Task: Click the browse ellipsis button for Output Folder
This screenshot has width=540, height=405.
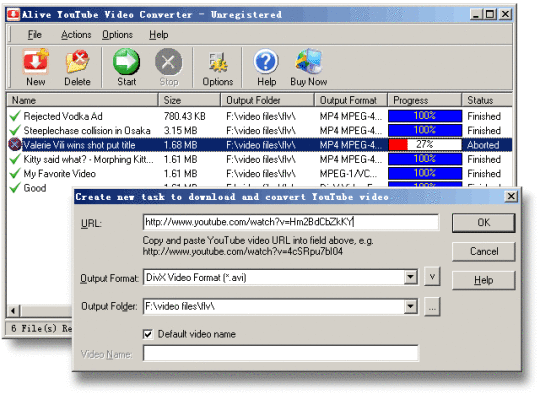Action: [432, 306]
